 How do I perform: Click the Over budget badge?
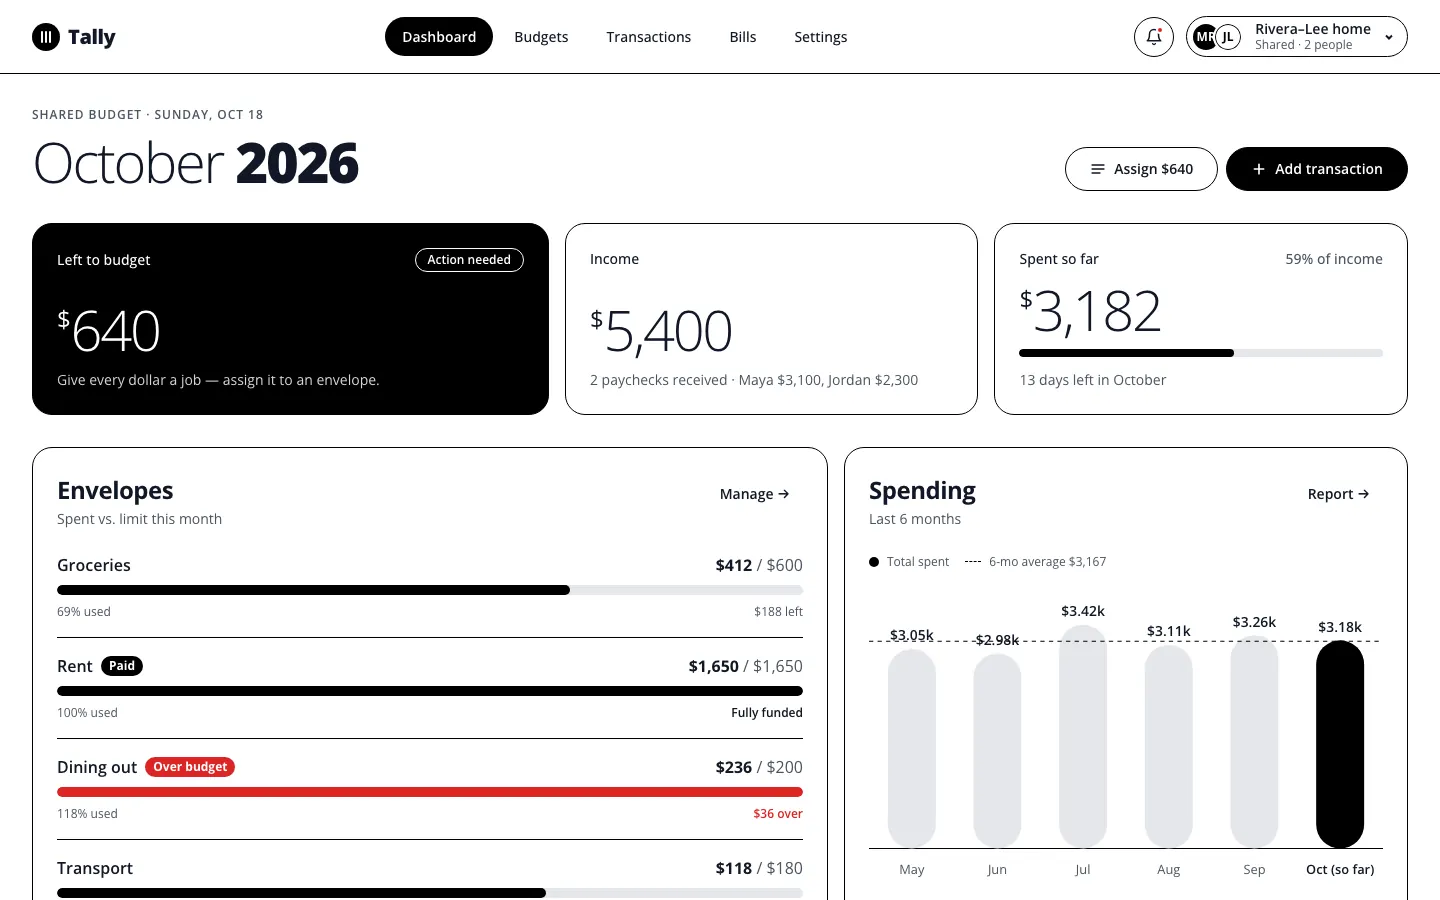click(x=190, y=767)
